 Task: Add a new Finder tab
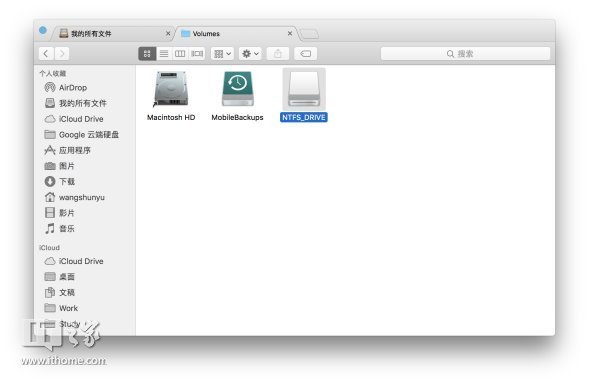tap(309, 34)
